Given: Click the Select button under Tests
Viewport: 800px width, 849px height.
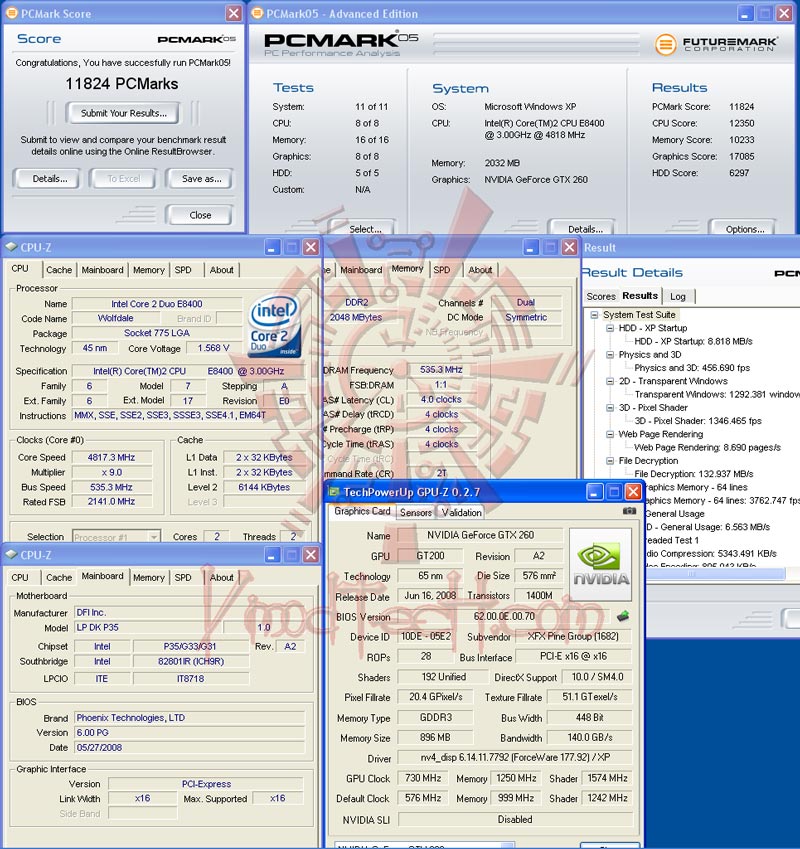Looking at the screenshot, I should (365, 229).
